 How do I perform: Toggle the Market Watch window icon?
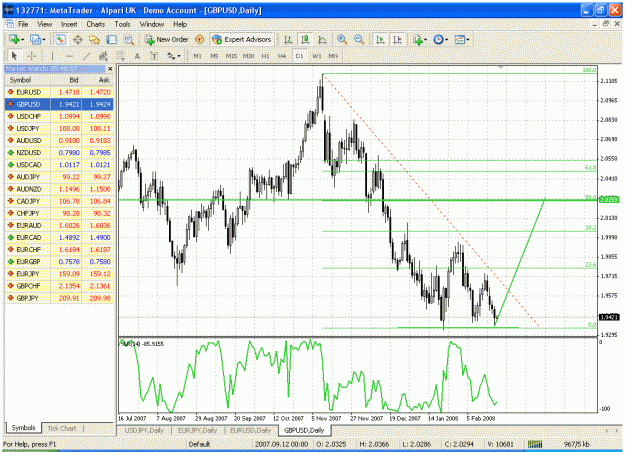60,39
